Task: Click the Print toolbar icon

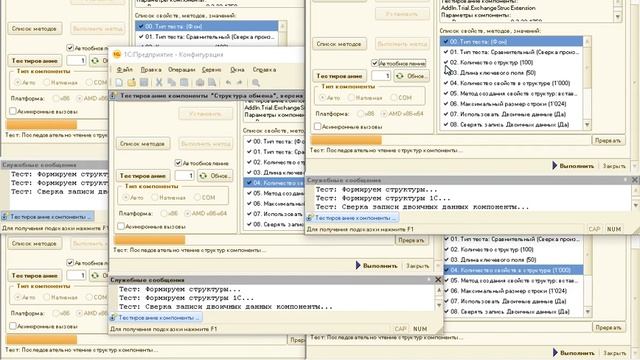Action: click(x=200, y=82)
